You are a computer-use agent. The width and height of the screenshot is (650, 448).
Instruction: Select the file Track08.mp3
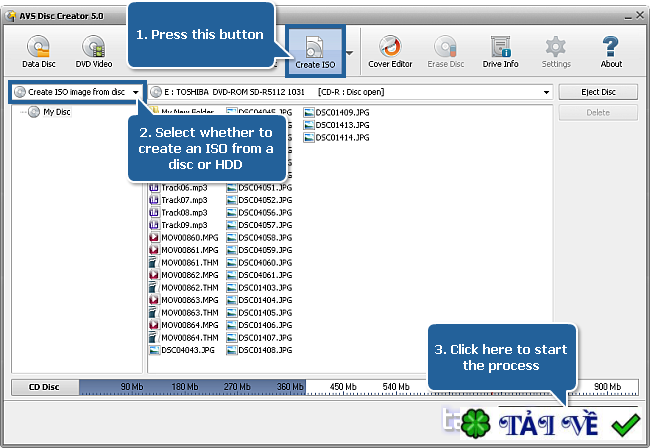(178, 213)
